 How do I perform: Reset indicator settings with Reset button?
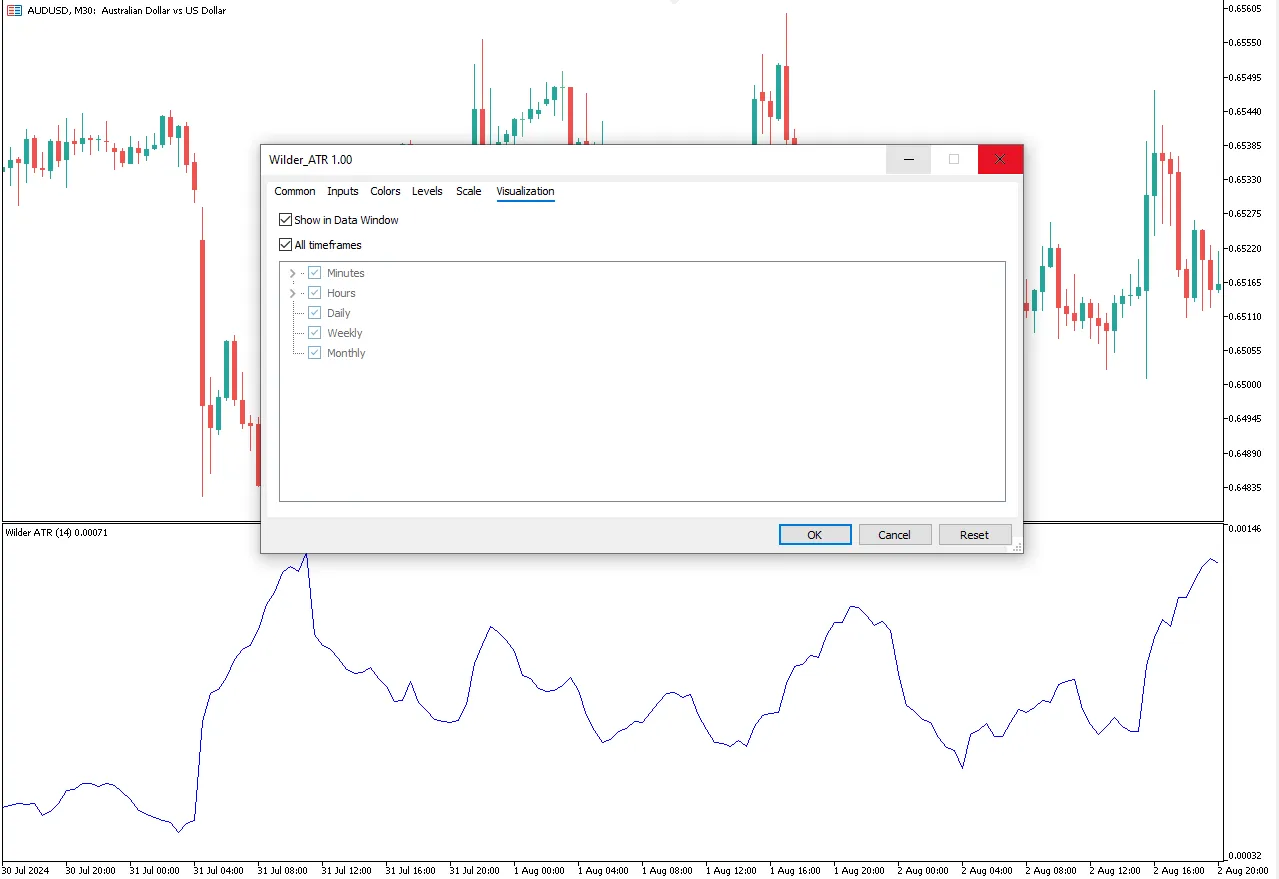[x=974, y=535]
